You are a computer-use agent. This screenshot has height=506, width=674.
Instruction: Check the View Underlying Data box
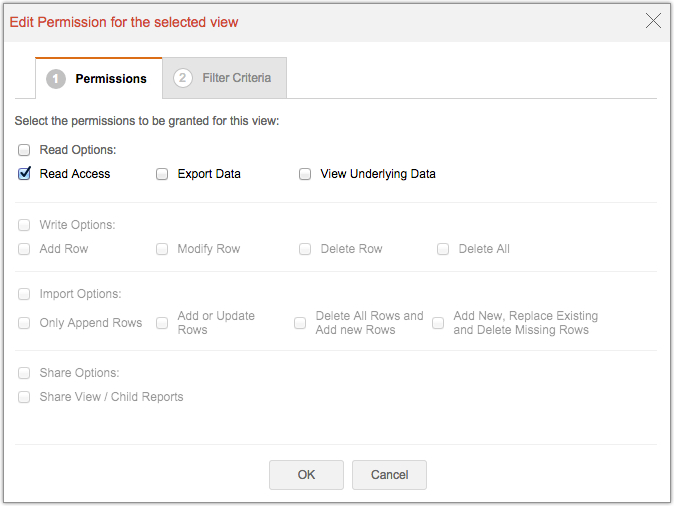[305, 174]
